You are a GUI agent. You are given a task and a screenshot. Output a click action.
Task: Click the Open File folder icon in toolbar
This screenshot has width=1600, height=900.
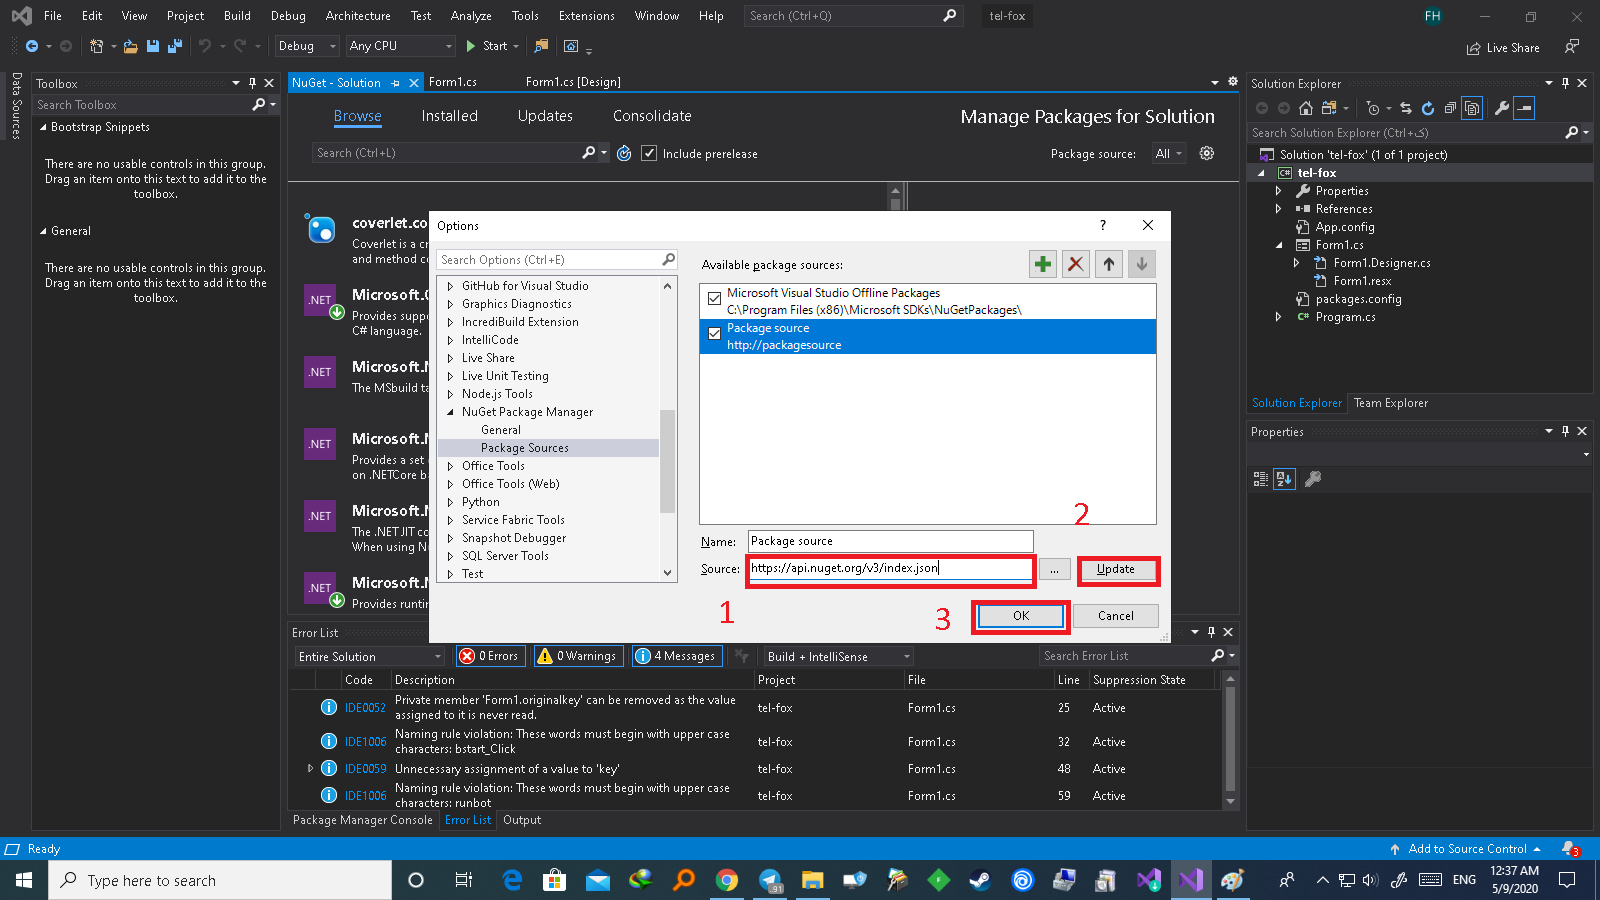pyautogui.click(x=130, y=46)
